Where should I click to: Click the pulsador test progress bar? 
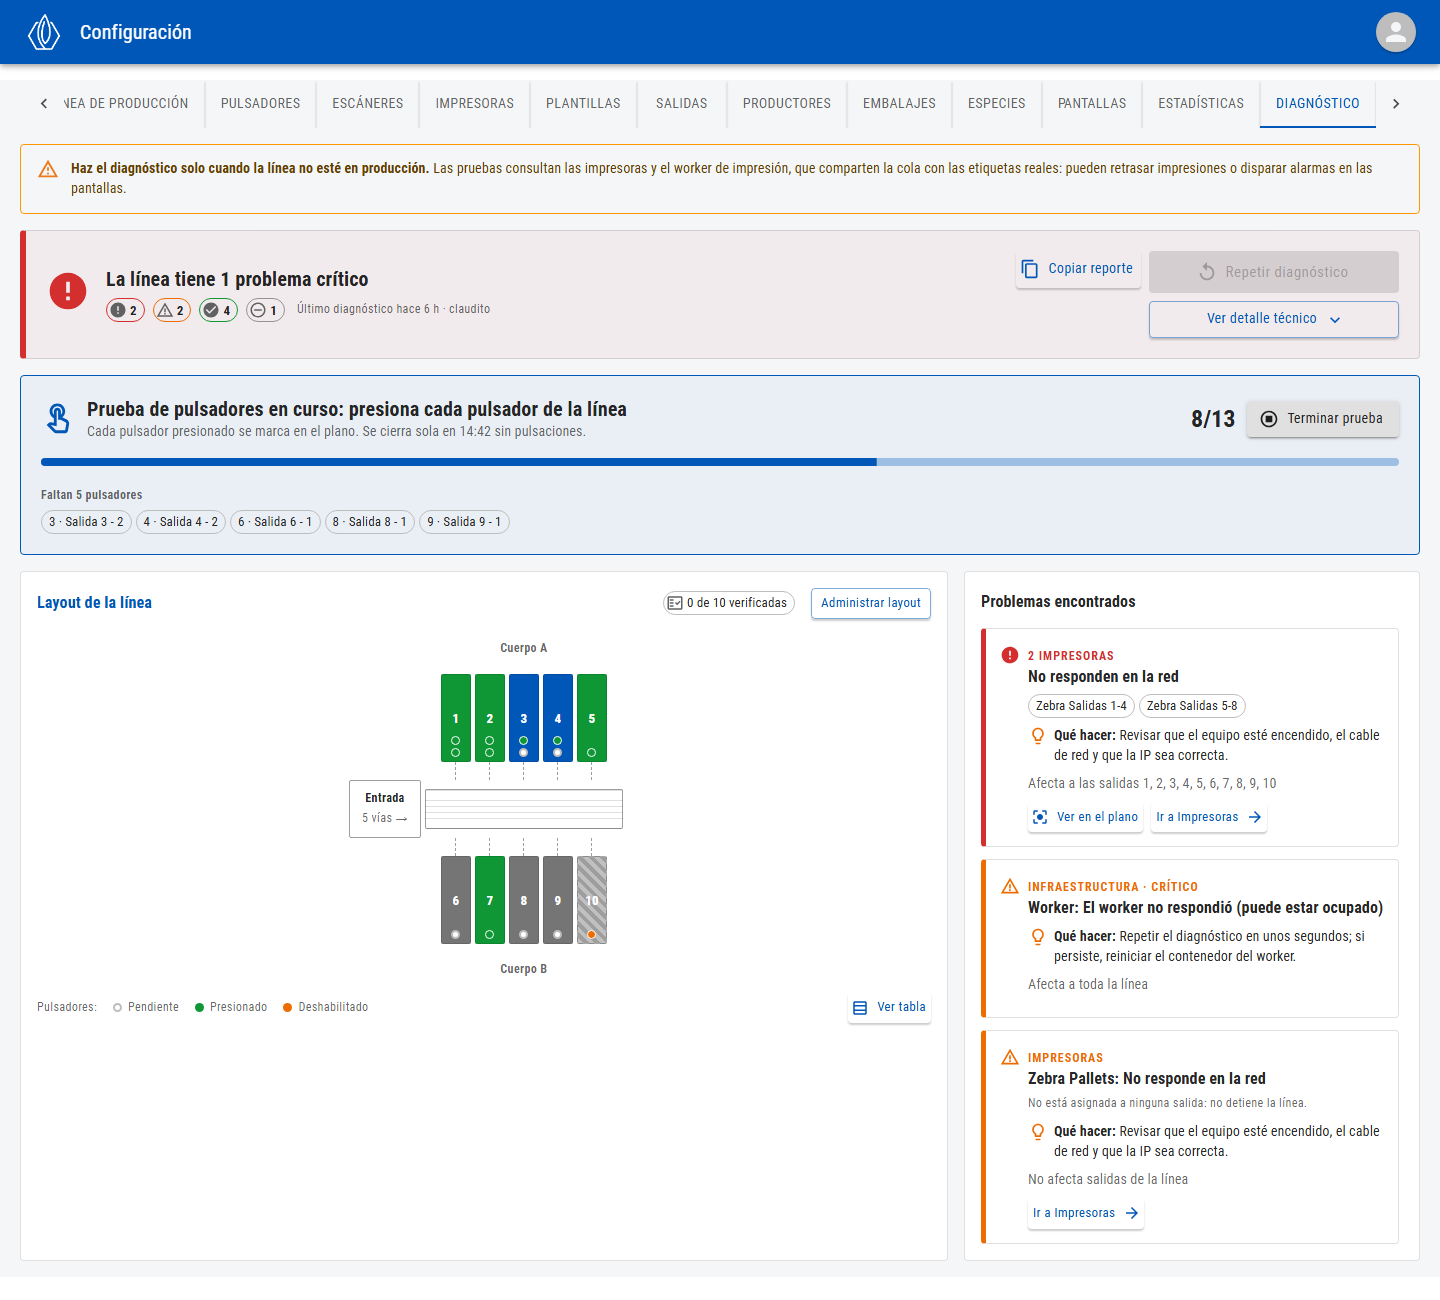tap(720, 462)
